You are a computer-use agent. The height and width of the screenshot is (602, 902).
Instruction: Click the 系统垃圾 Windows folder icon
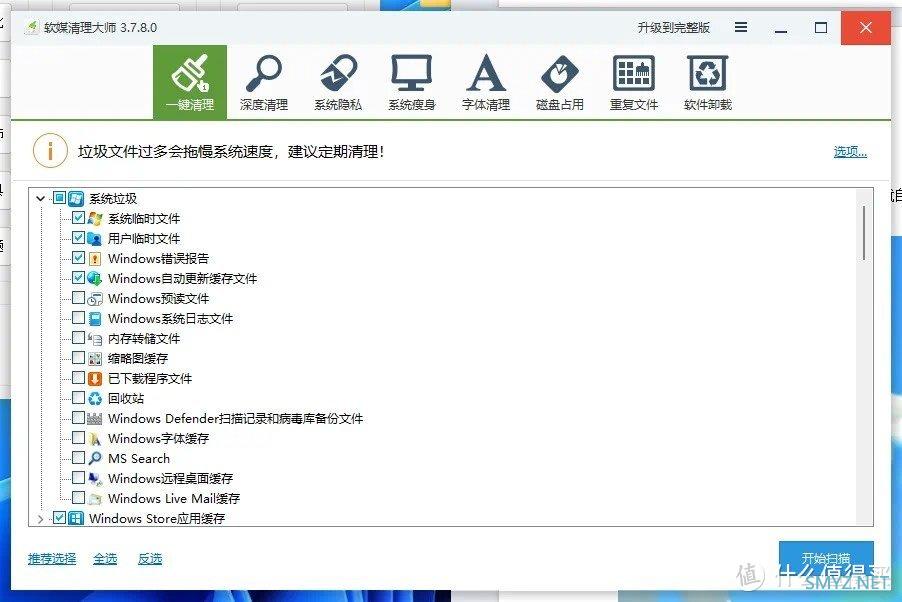(x=76, y=199)
